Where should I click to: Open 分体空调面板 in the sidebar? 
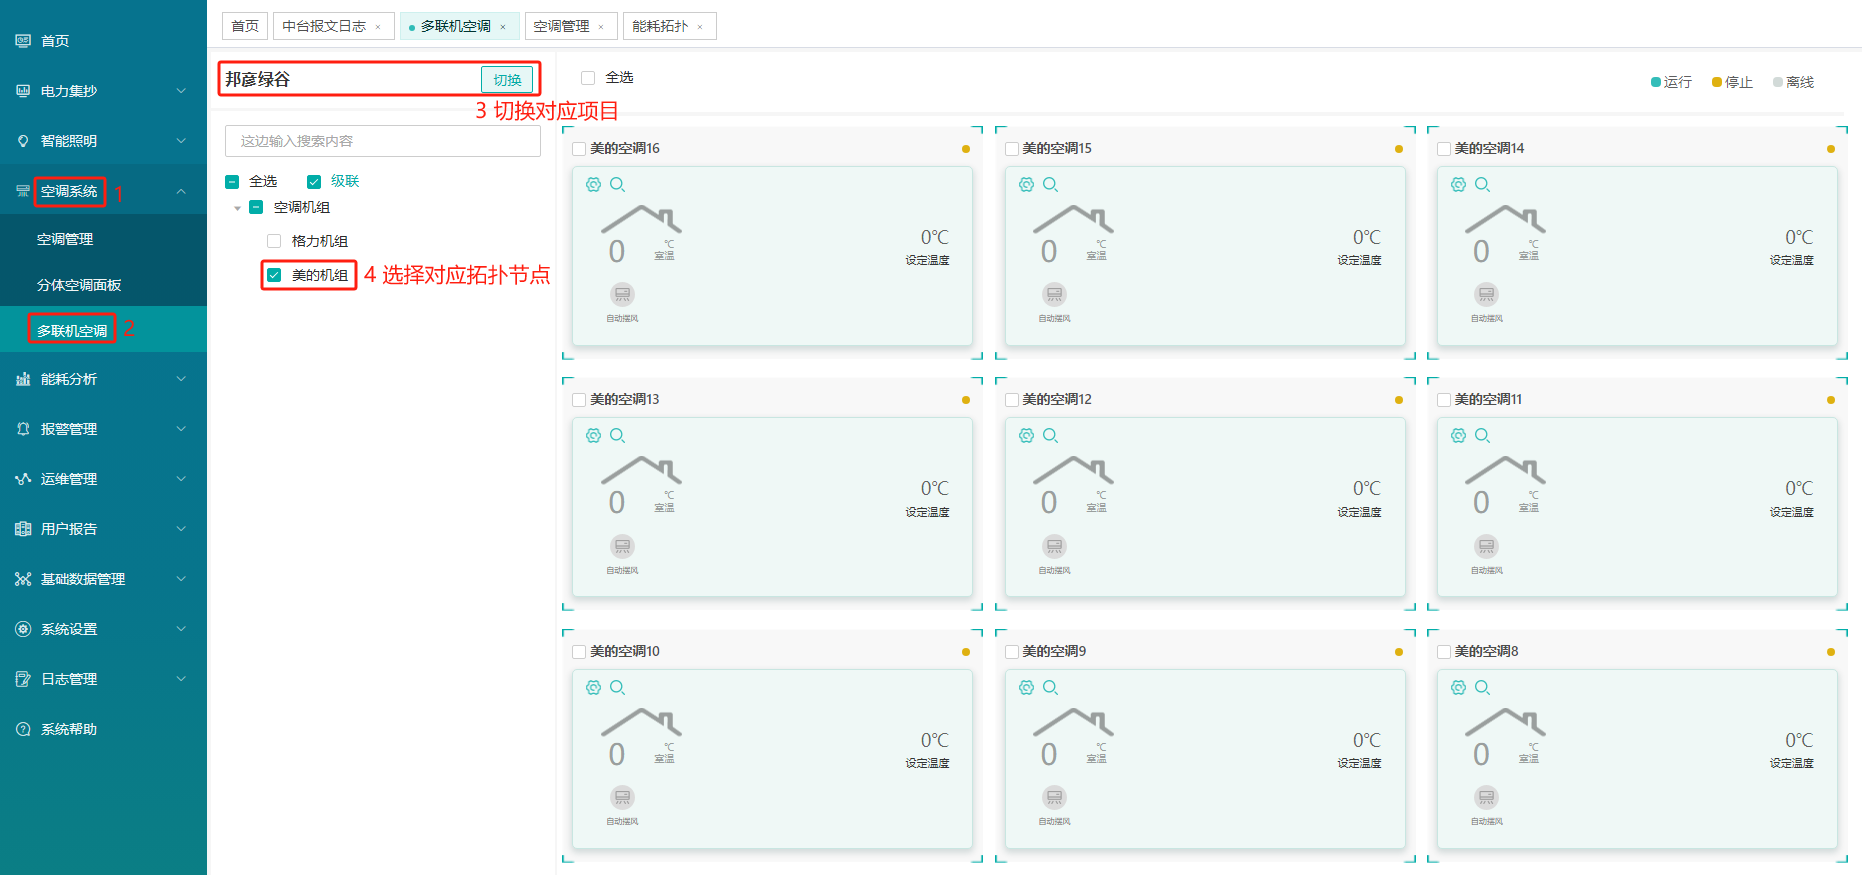click(79, 285)
